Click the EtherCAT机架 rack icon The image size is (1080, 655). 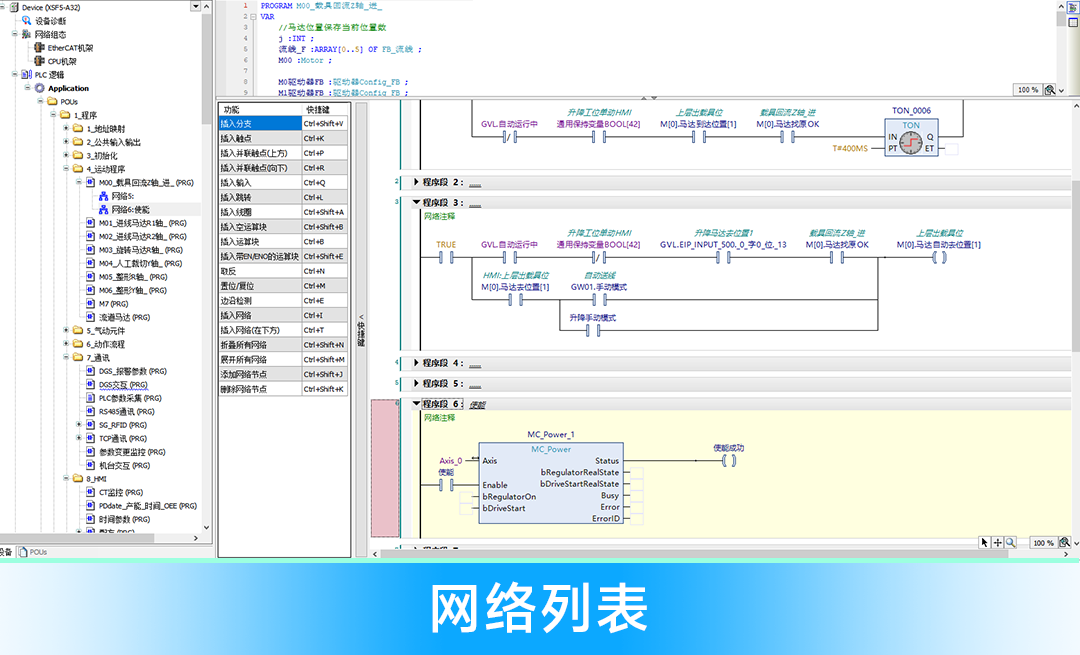[x=39, y=47]
